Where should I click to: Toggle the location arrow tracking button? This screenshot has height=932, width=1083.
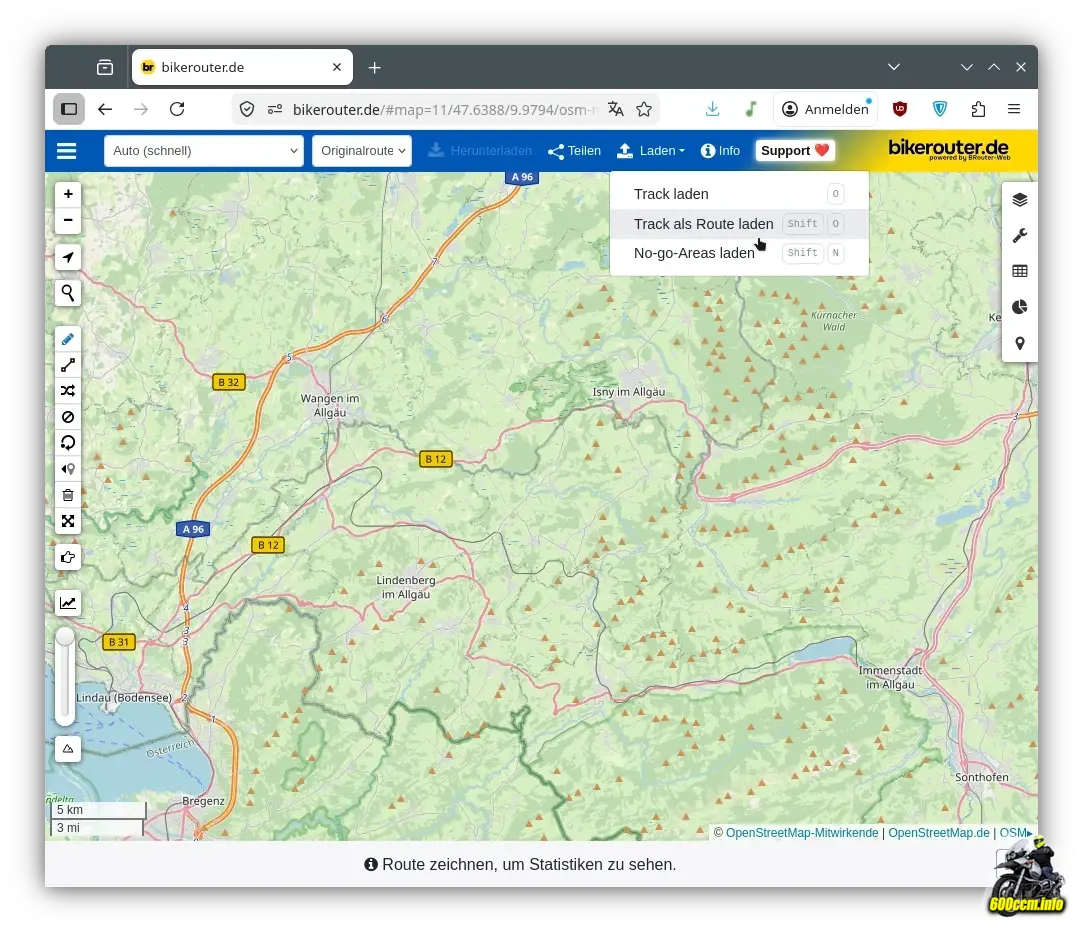pyautogui.click(x=68, y=258)
